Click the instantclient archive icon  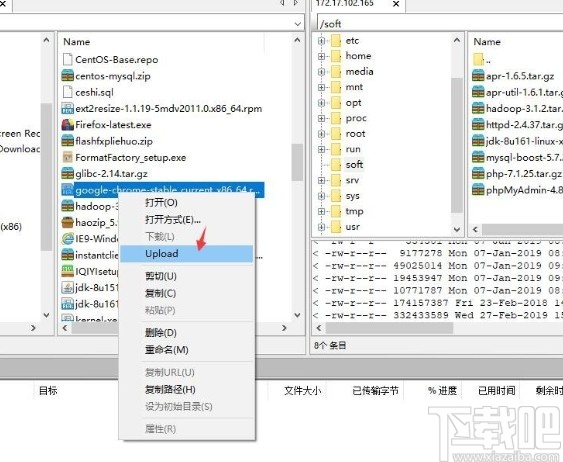68,255
